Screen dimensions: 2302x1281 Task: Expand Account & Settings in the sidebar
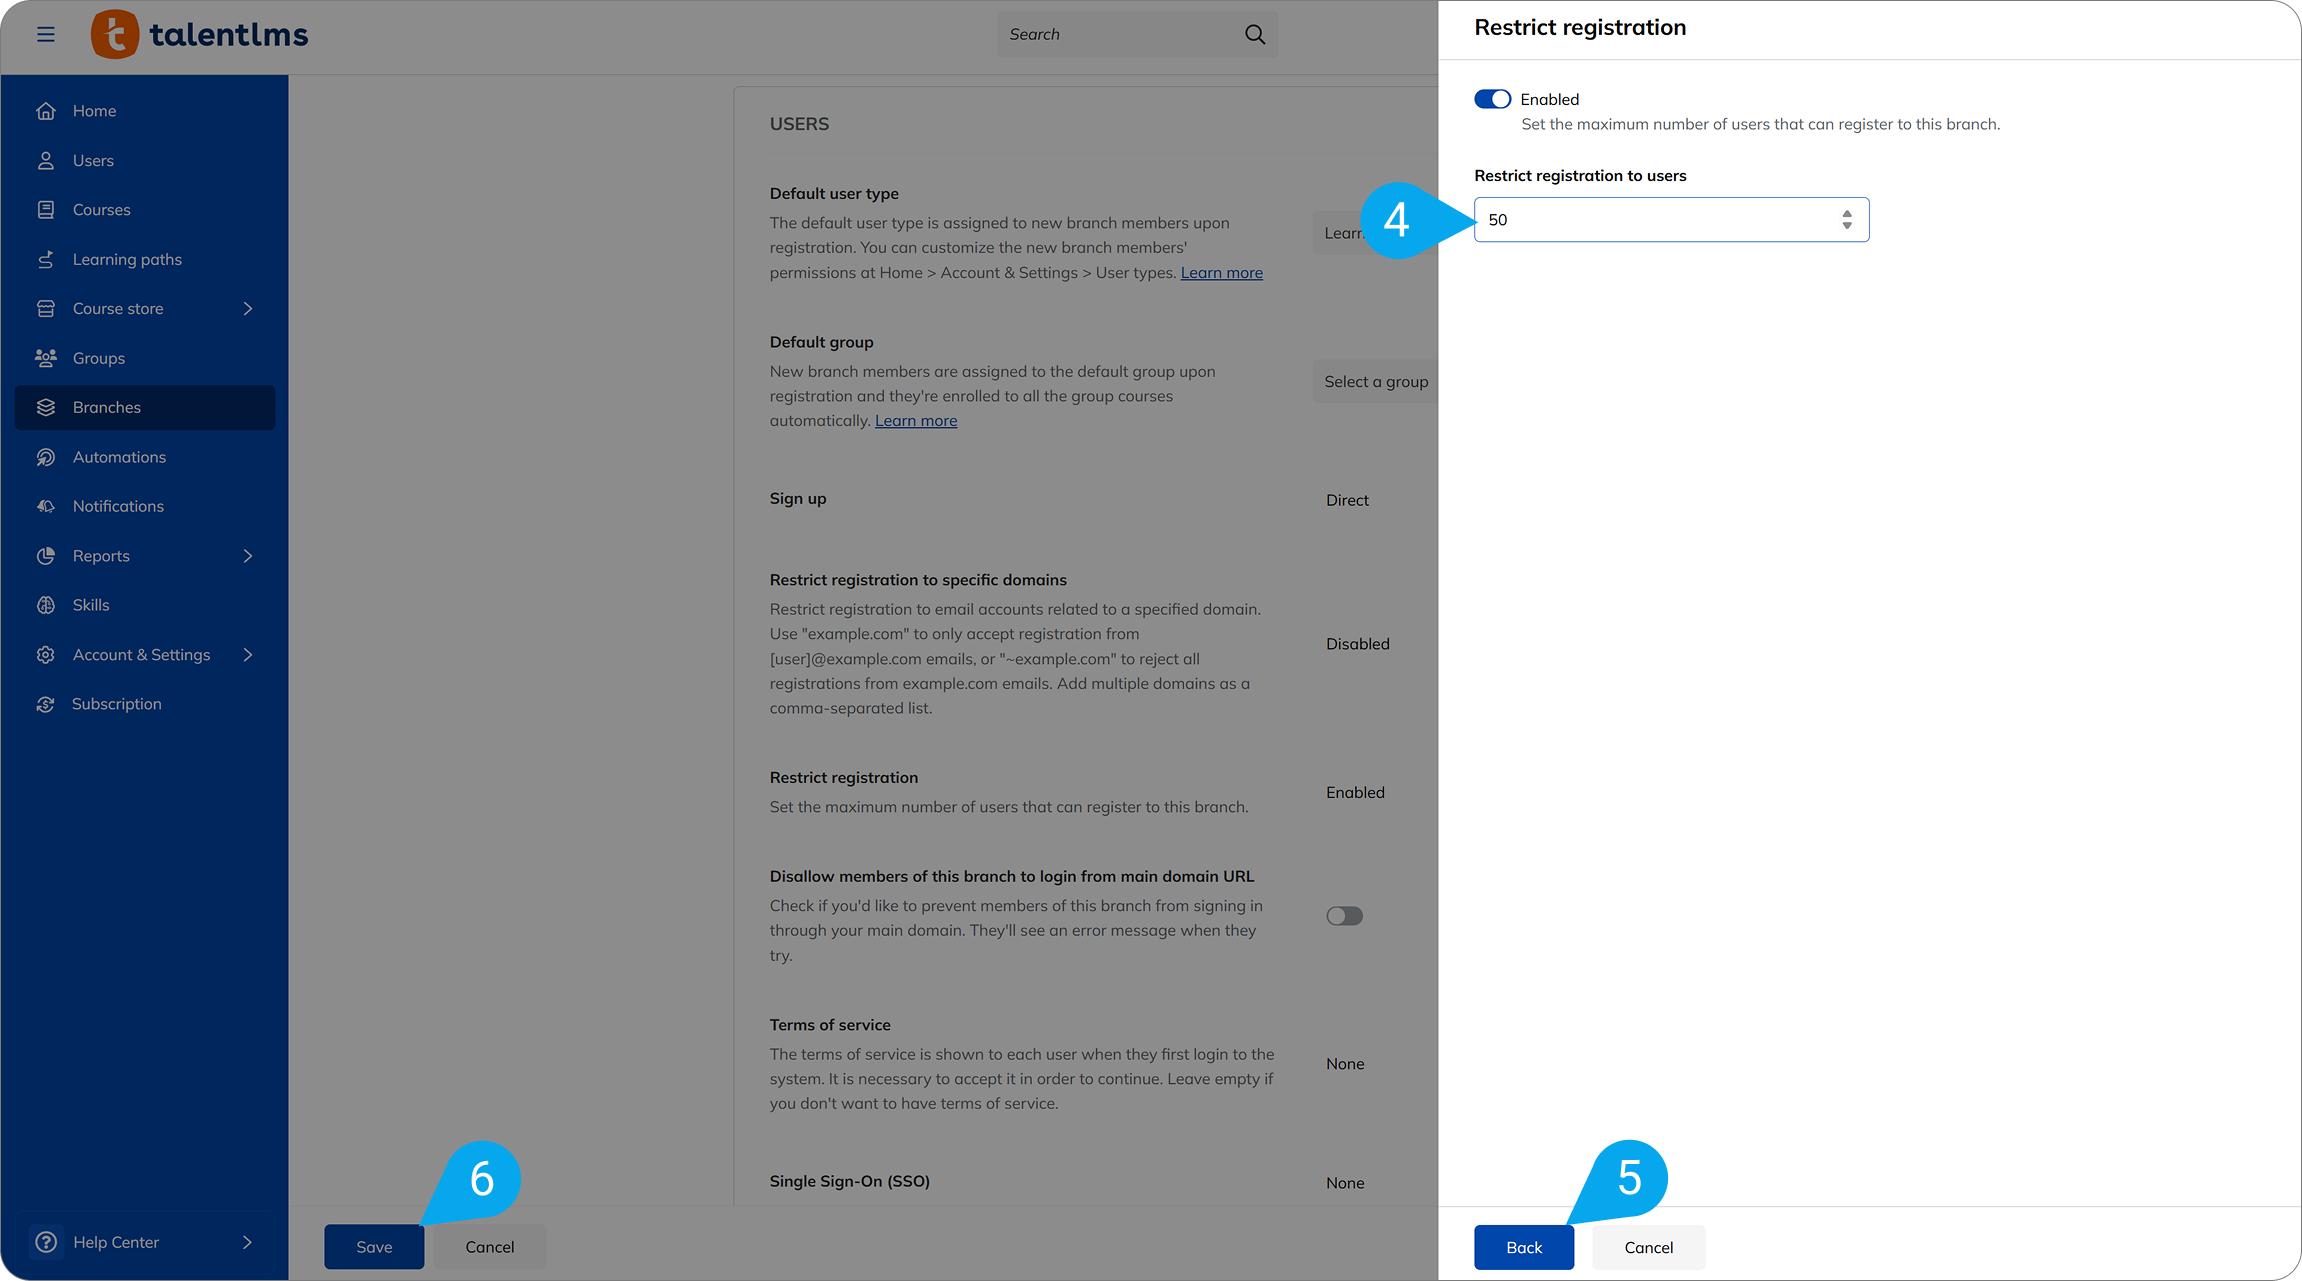247,654
